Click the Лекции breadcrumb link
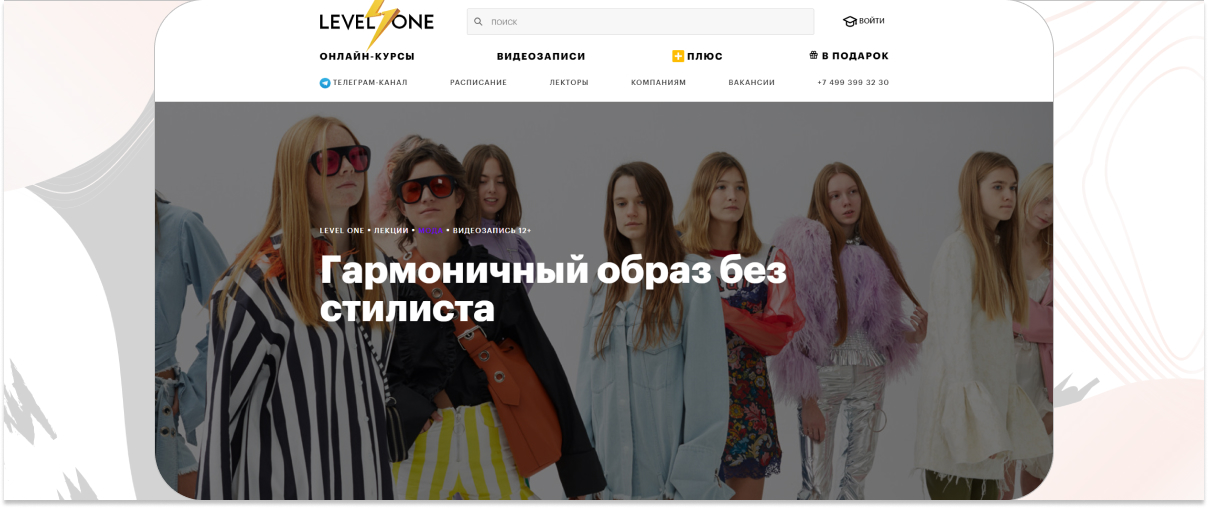This screenshot has width=1208, height=508. click(x=391, y=231)
